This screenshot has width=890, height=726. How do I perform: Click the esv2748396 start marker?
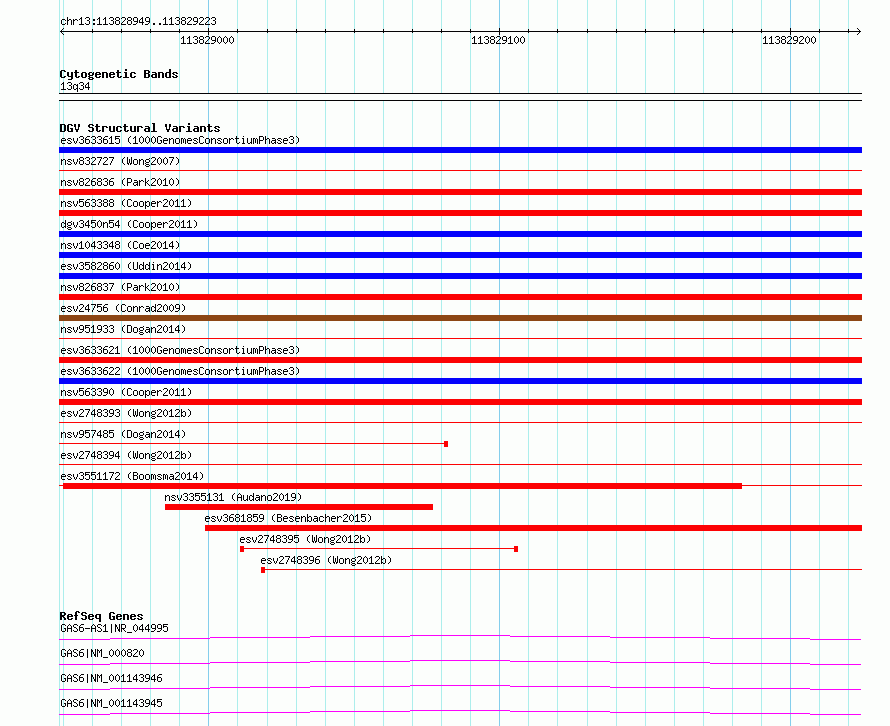point(263,570)
